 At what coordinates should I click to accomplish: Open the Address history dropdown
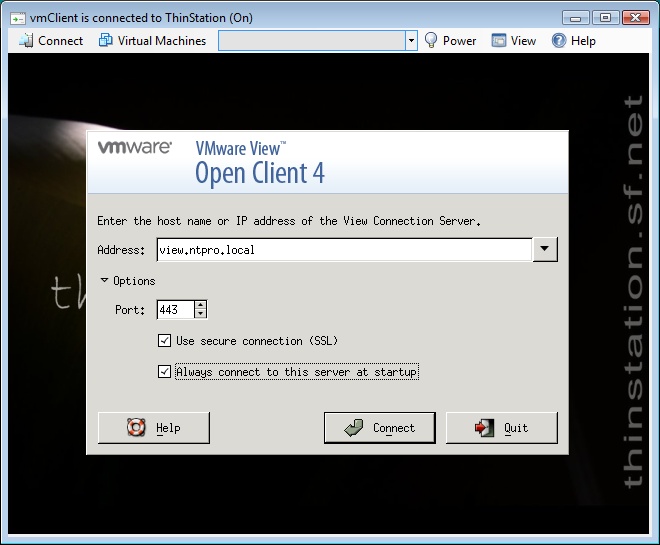[x=545, y=249]
